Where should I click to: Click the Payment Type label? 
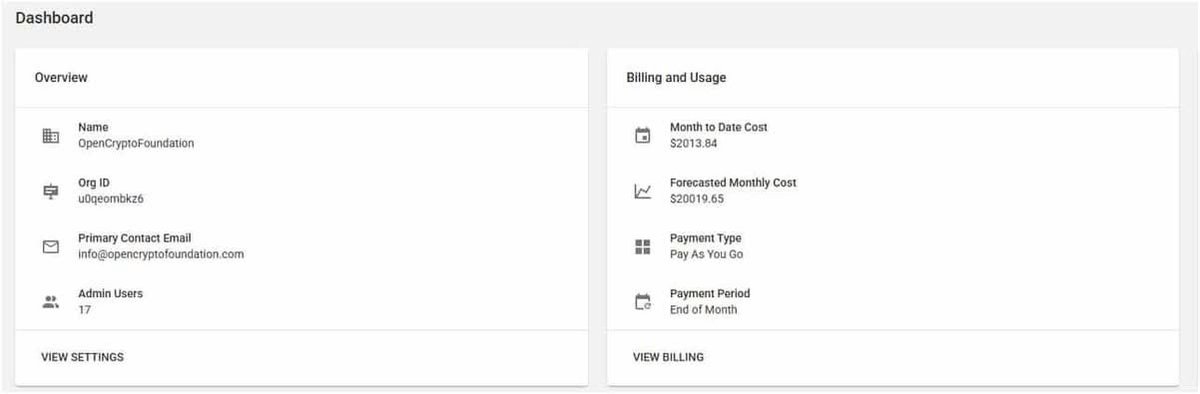706,238
